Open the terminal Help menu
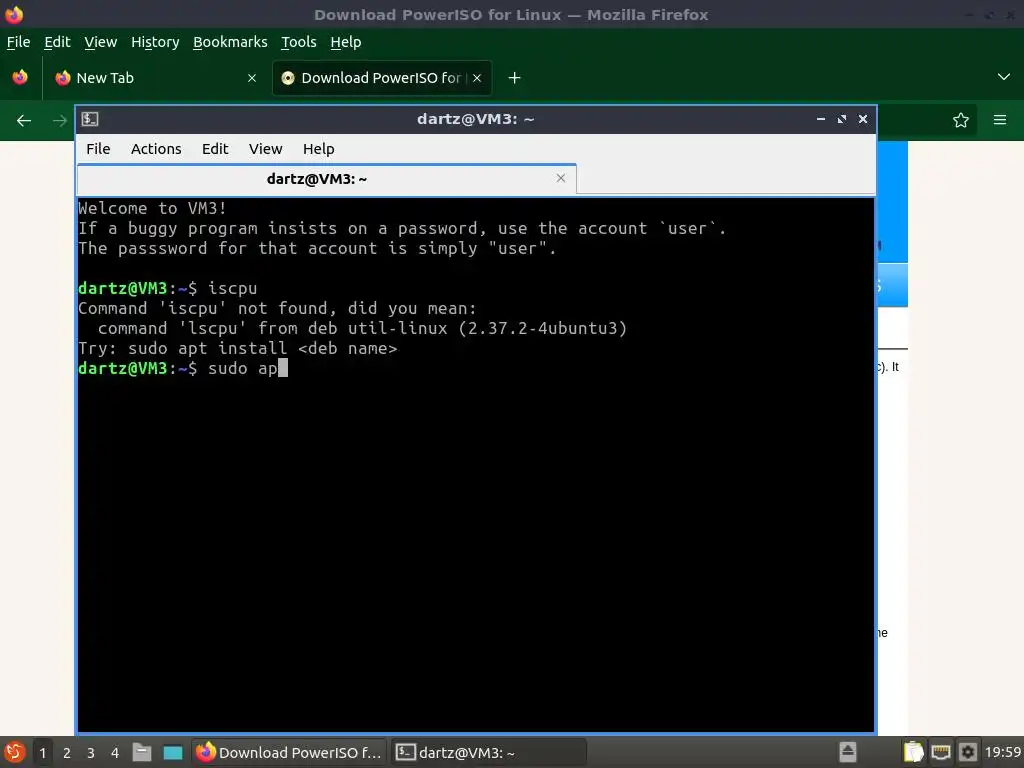 (319, 149)
